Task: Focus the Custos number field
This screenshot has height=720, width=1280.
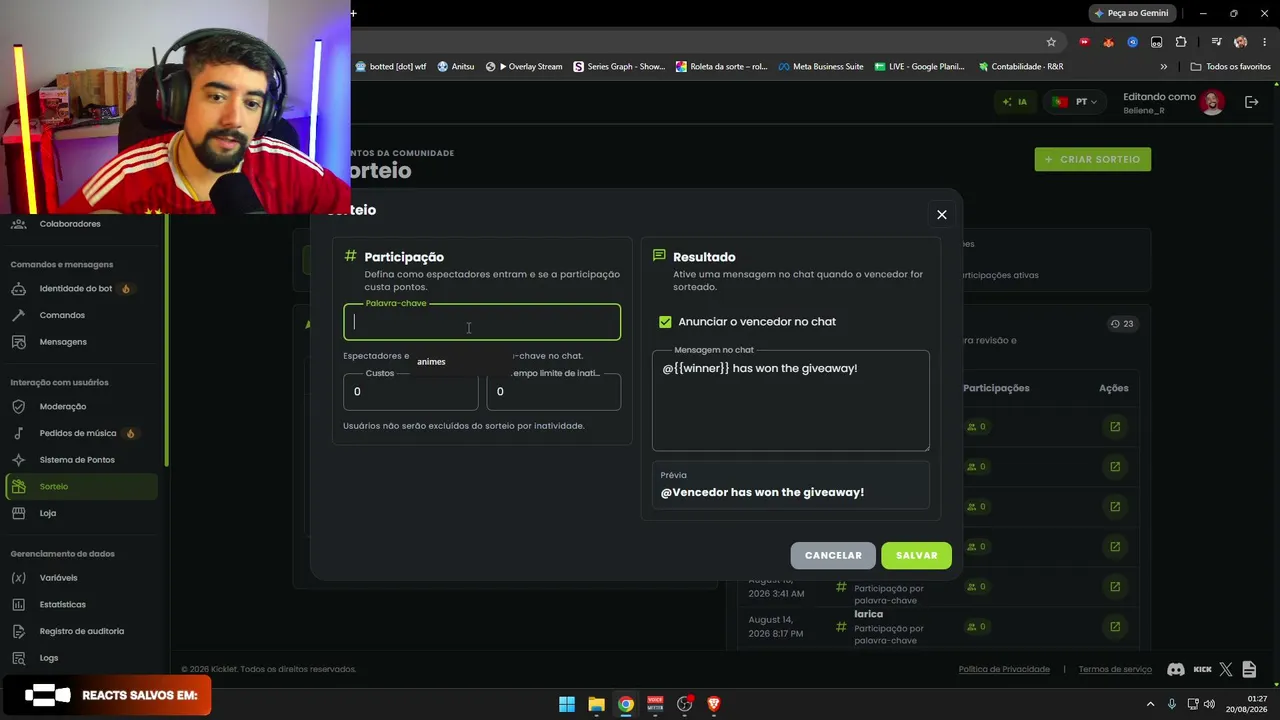Action: tap(410, 391)
